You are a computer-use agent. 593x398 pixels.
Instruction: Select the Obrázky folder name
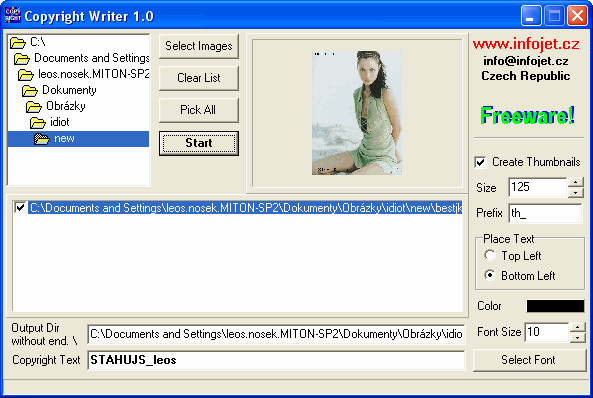(66, 106)
